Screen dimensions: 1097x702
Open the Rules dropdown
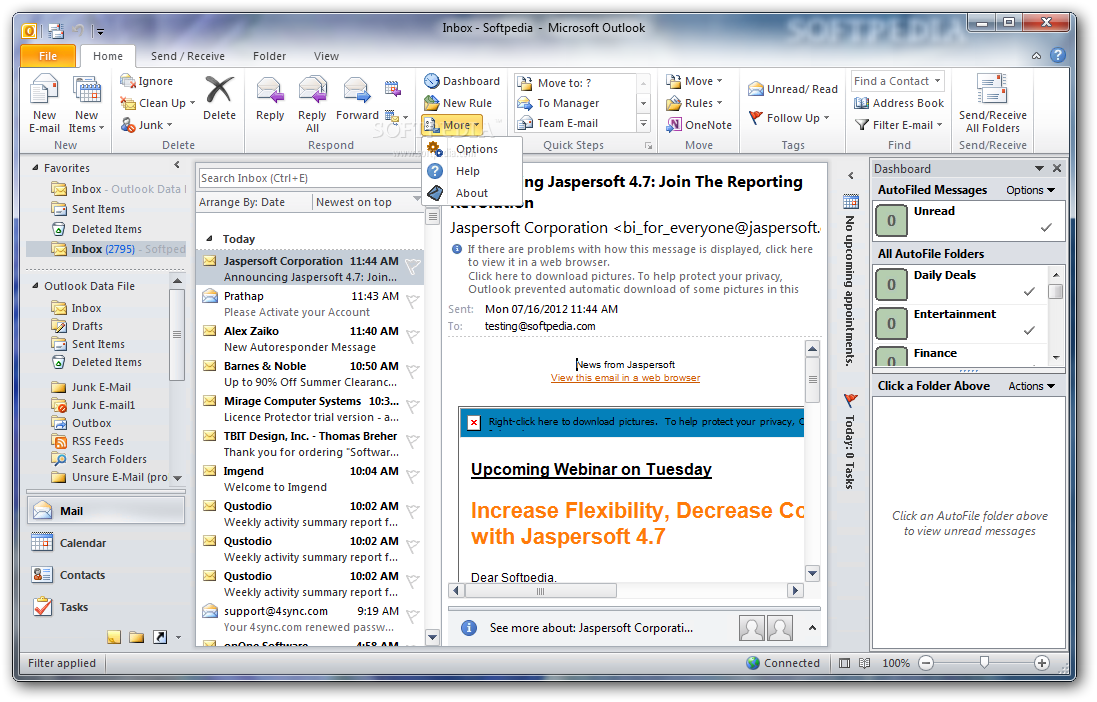pos(694,103)
